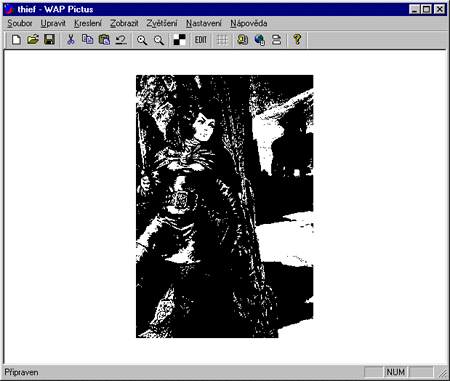Image resolution: width=450 pixels, height=381 pixels.
Task: Open the Nápověda menu
Action: coord(249,23)
